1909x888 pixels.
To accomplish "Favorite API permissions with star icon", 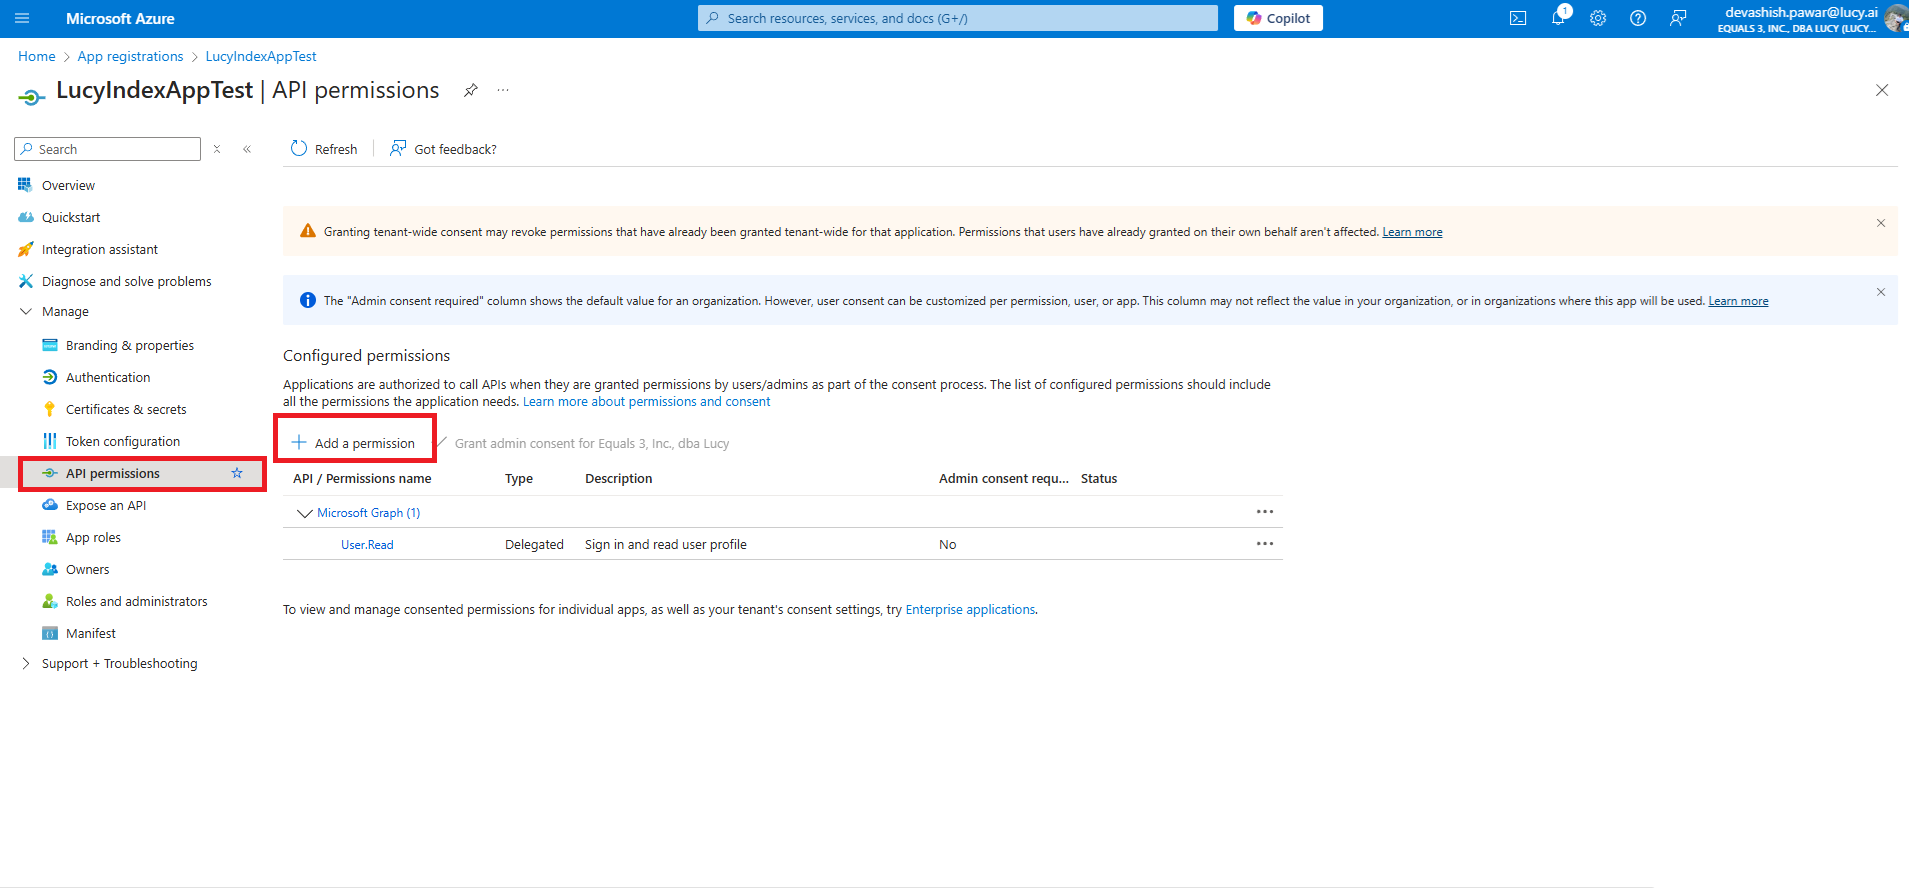I will click(237, 473).
